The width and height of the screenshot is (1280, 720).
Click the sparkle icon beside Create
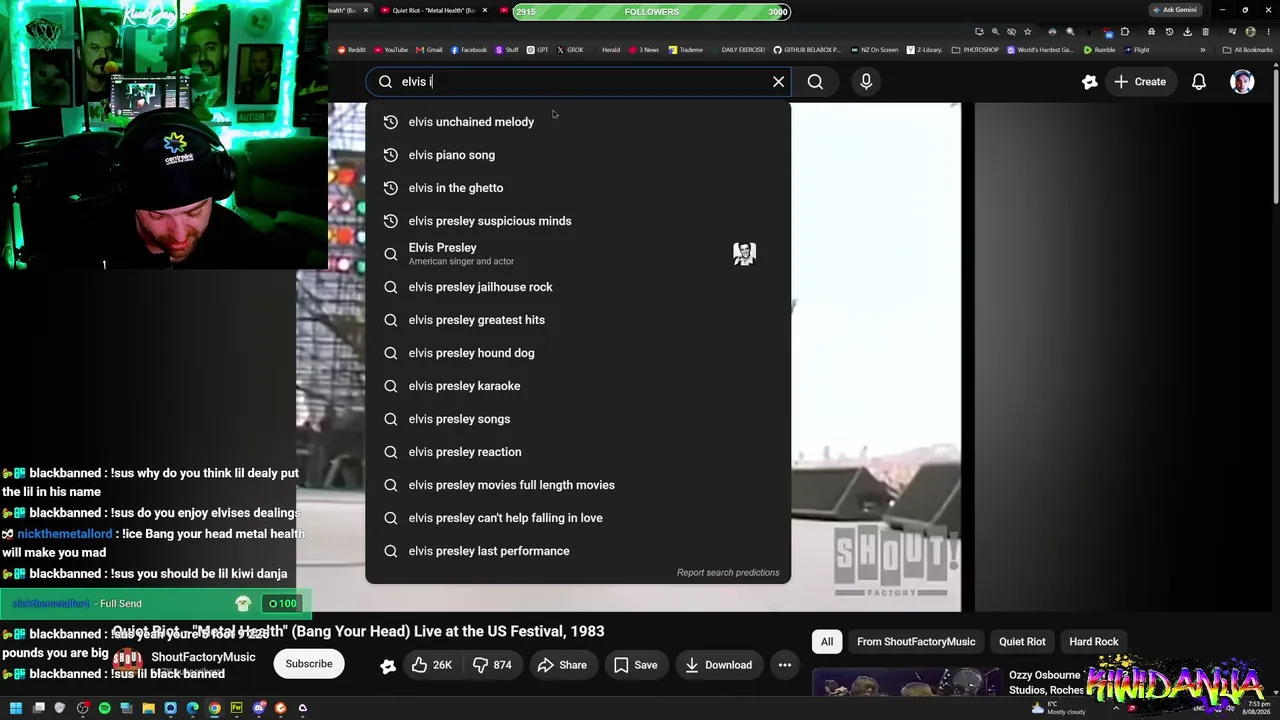(1089, 82)
